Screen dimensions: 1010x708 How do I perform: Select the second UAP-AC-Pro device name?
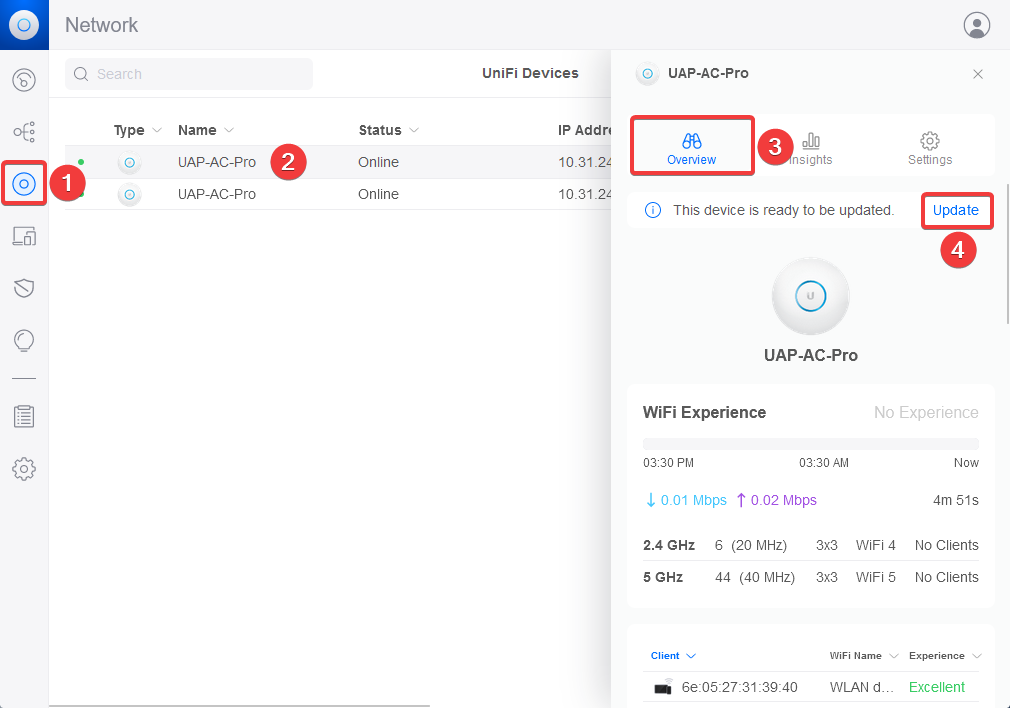tap(216, 194)
